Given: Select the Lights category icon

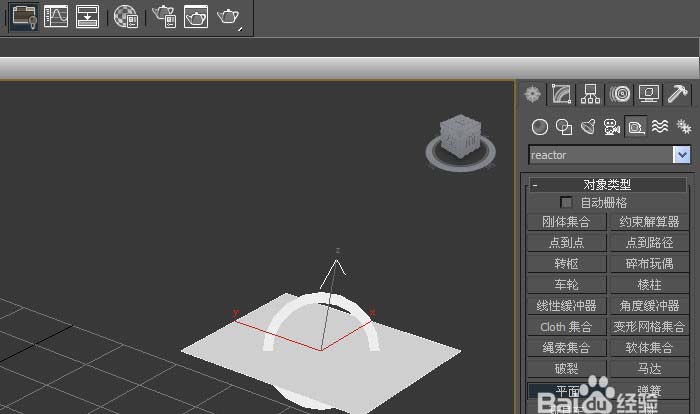Looking at the screenshot, I should 588,127.
